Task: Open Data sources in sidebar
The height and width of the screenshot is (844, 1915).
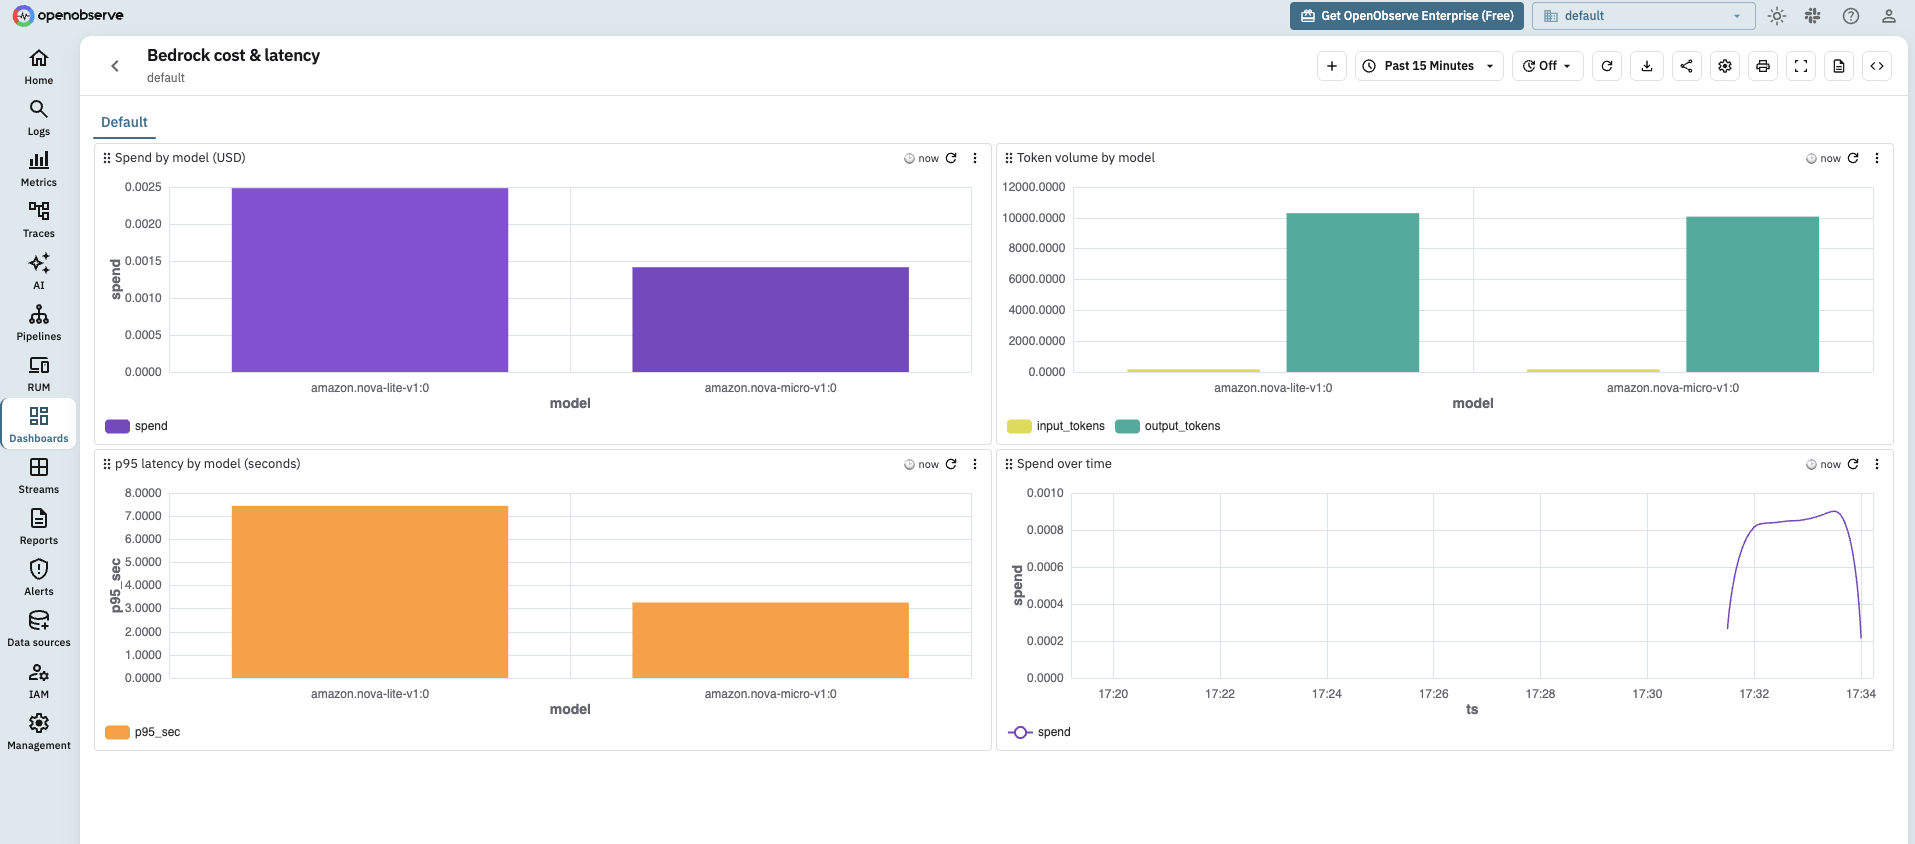Action: point(39,629)
